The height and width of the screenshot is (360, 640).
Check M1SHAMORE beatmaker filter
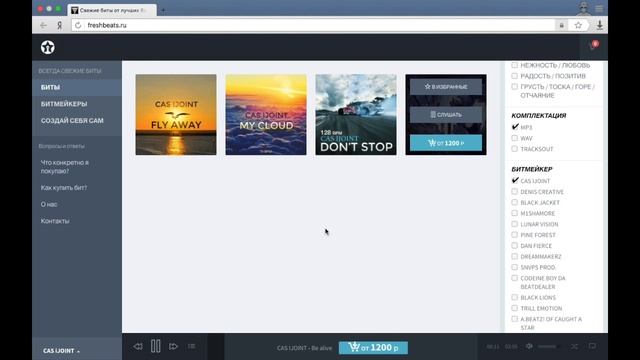tap(515, 213)
